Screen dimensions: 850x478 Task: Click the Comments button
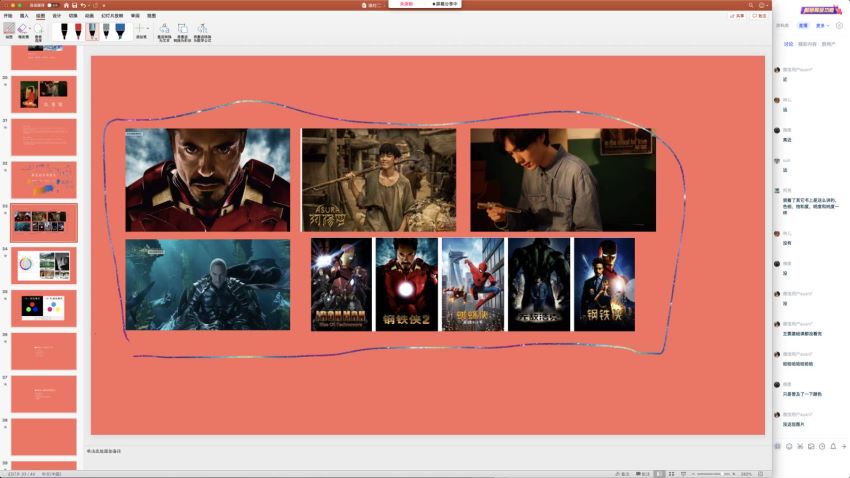759,16
